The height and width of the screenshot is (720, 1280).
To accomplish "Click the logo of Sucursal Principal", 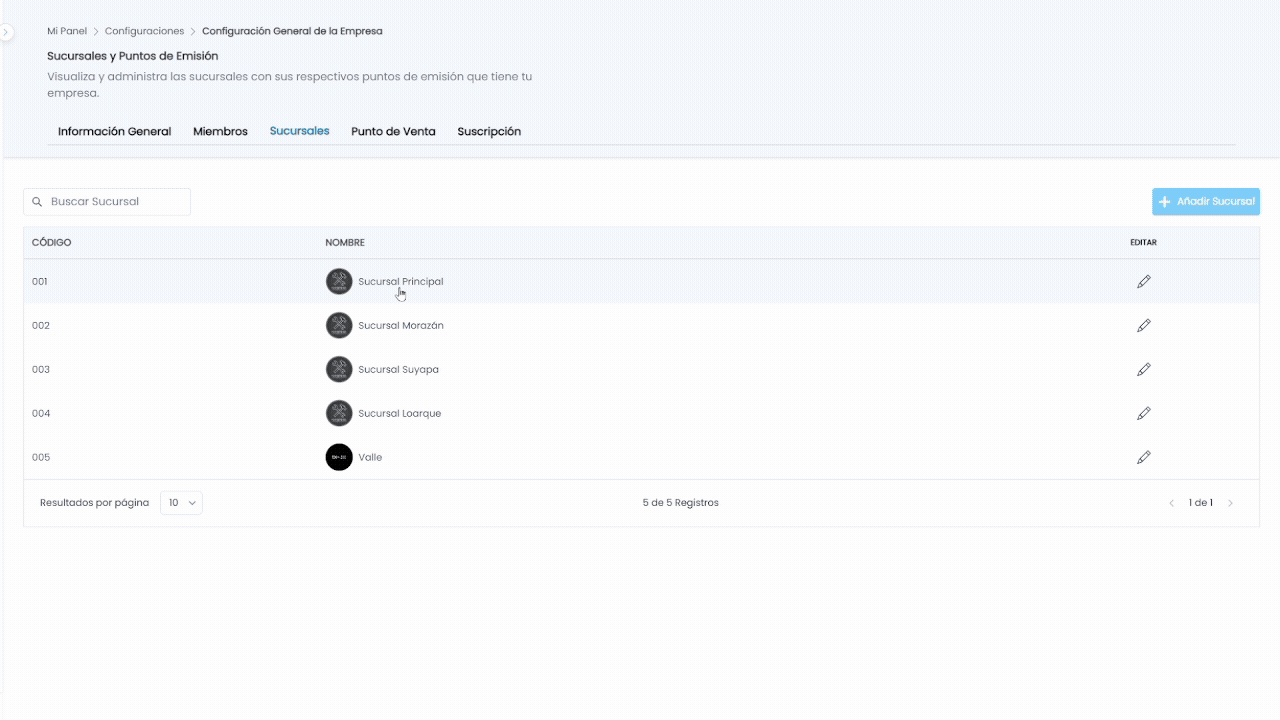I will [339, 281].
